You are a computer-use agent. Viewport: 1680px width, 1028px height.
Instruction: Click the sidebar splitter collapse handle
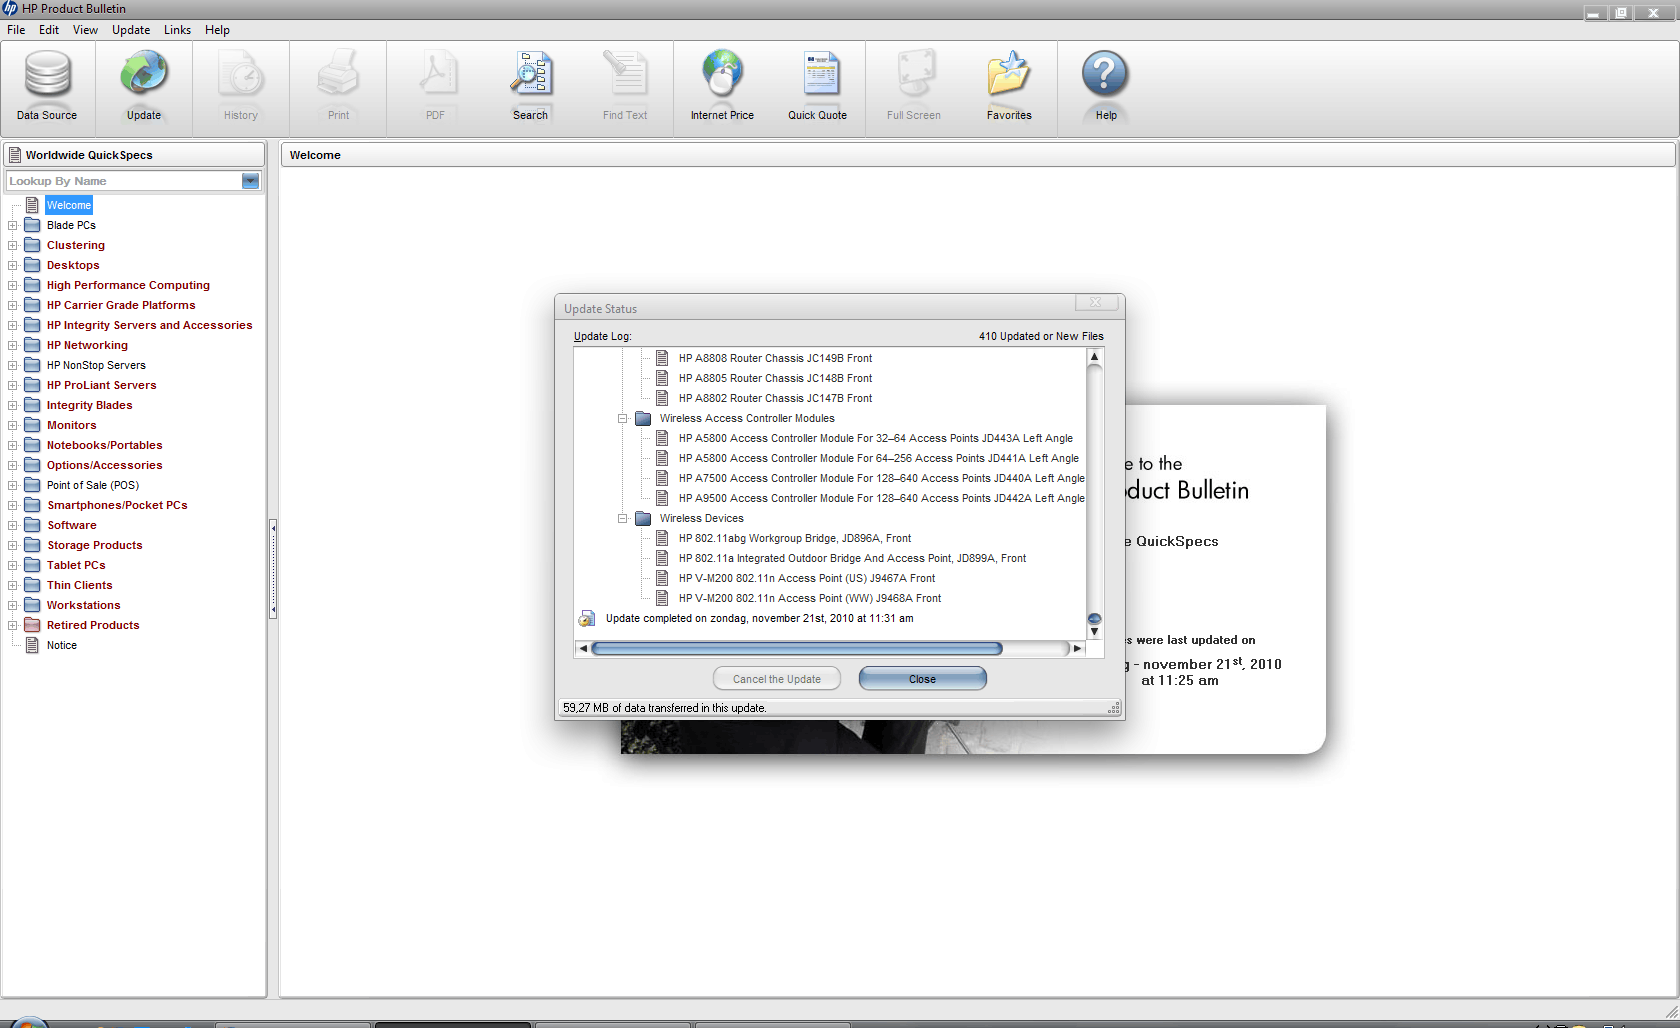[x=273, y=568]
